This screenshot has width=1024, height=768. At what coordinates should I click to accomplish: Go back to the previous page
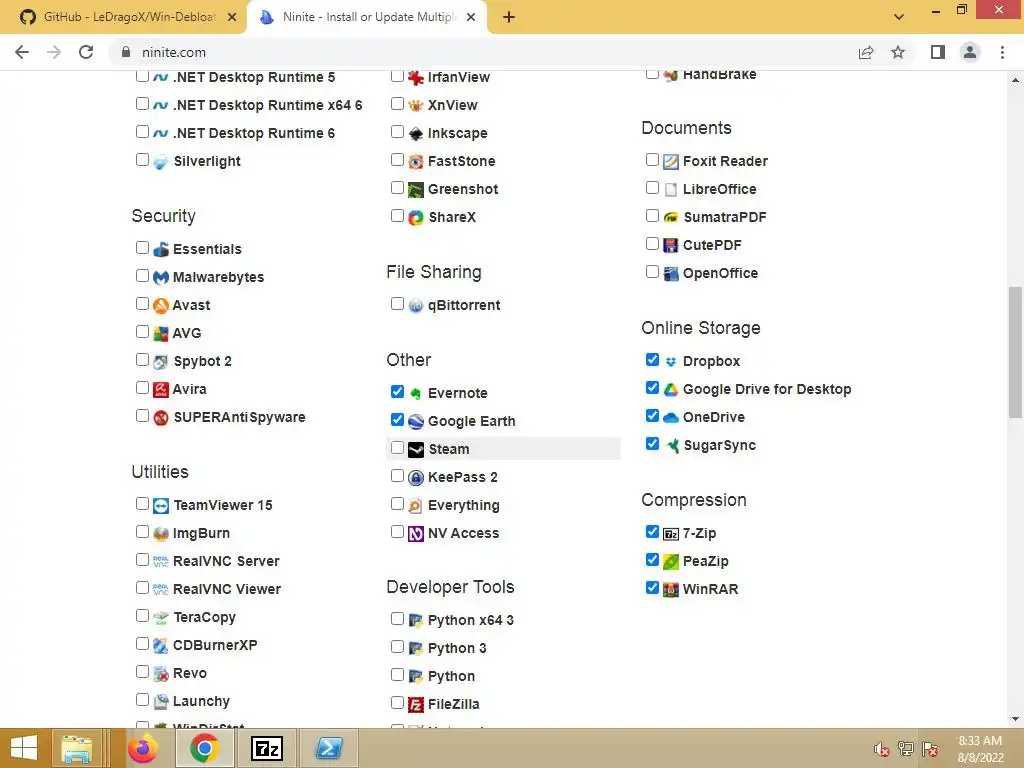pos(22,52)
